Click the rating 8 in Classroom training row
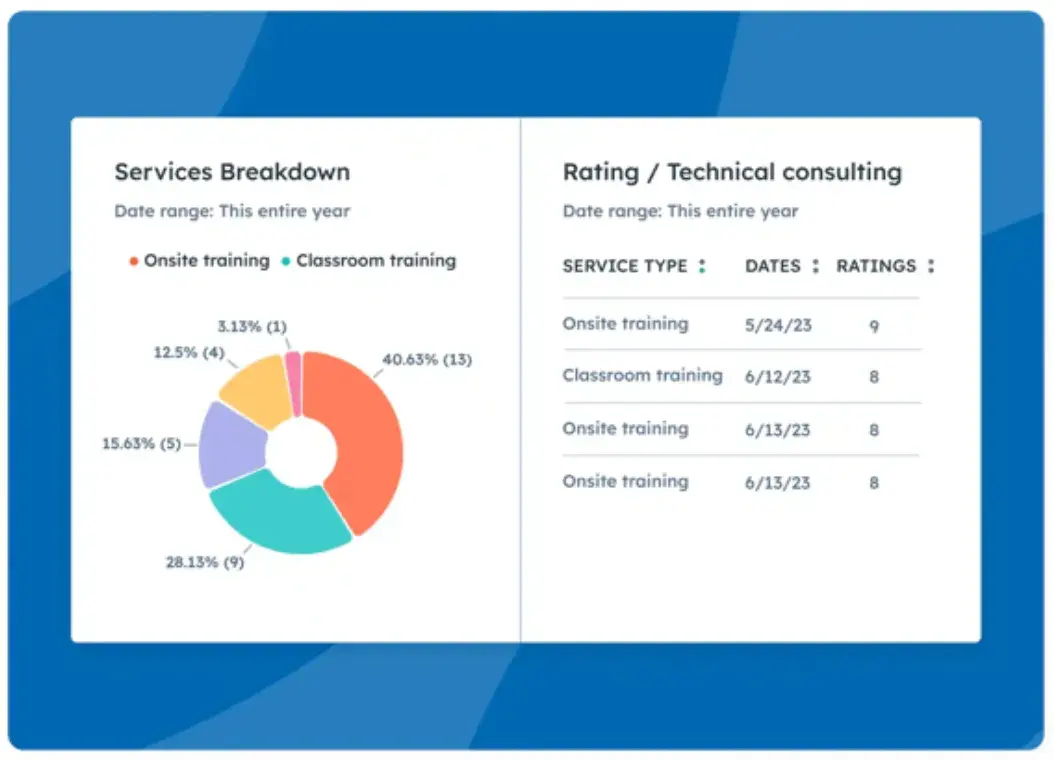Screen dimensions: 1054x760 tap(874, 377)
